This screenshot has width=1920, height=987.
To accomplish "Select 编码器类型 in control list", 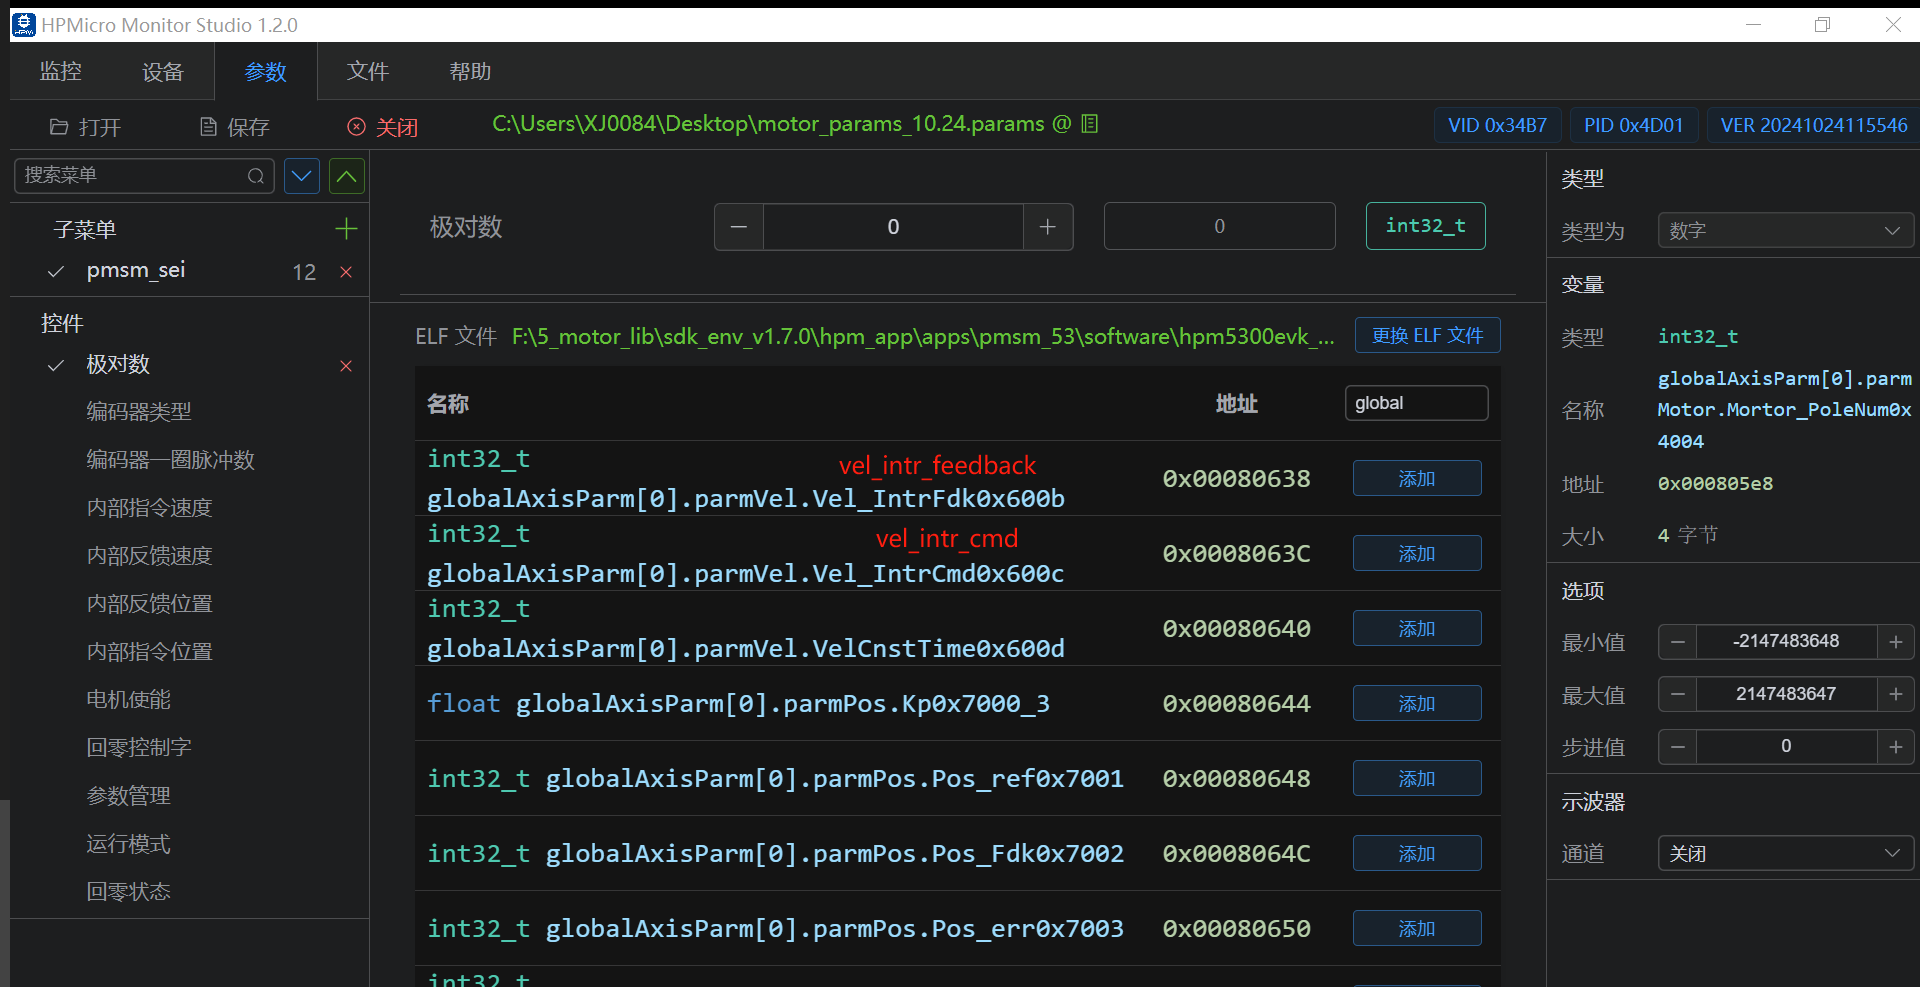I will click(x=139, y=412).
